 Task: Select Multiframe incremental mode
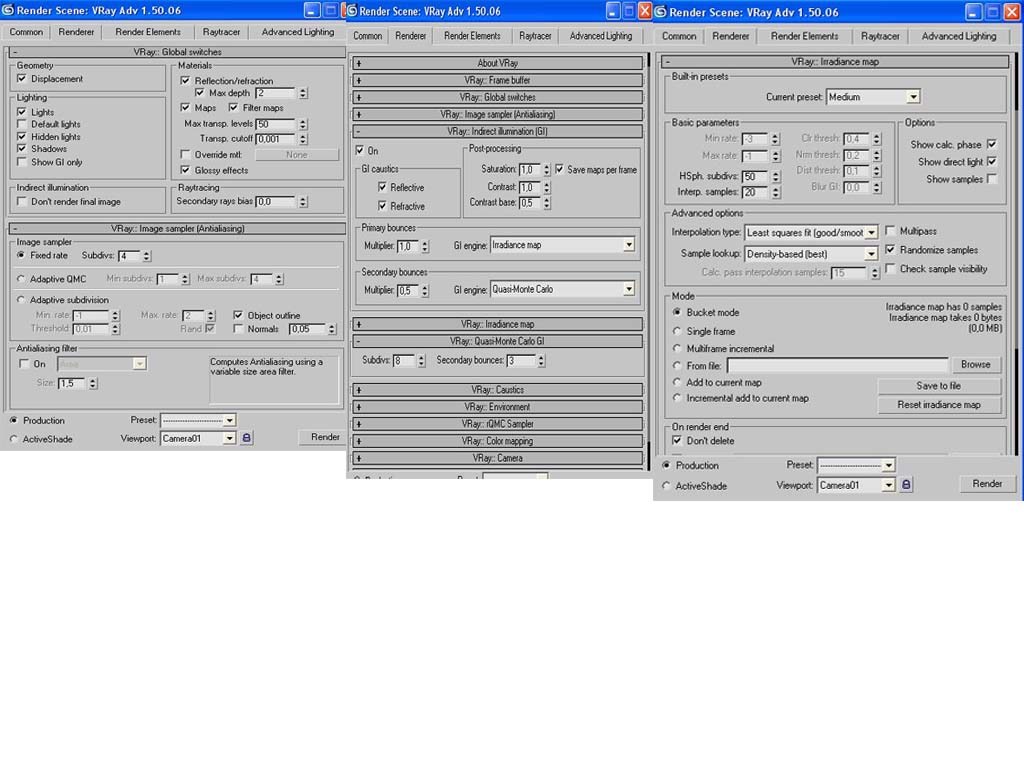coord(677,348)
